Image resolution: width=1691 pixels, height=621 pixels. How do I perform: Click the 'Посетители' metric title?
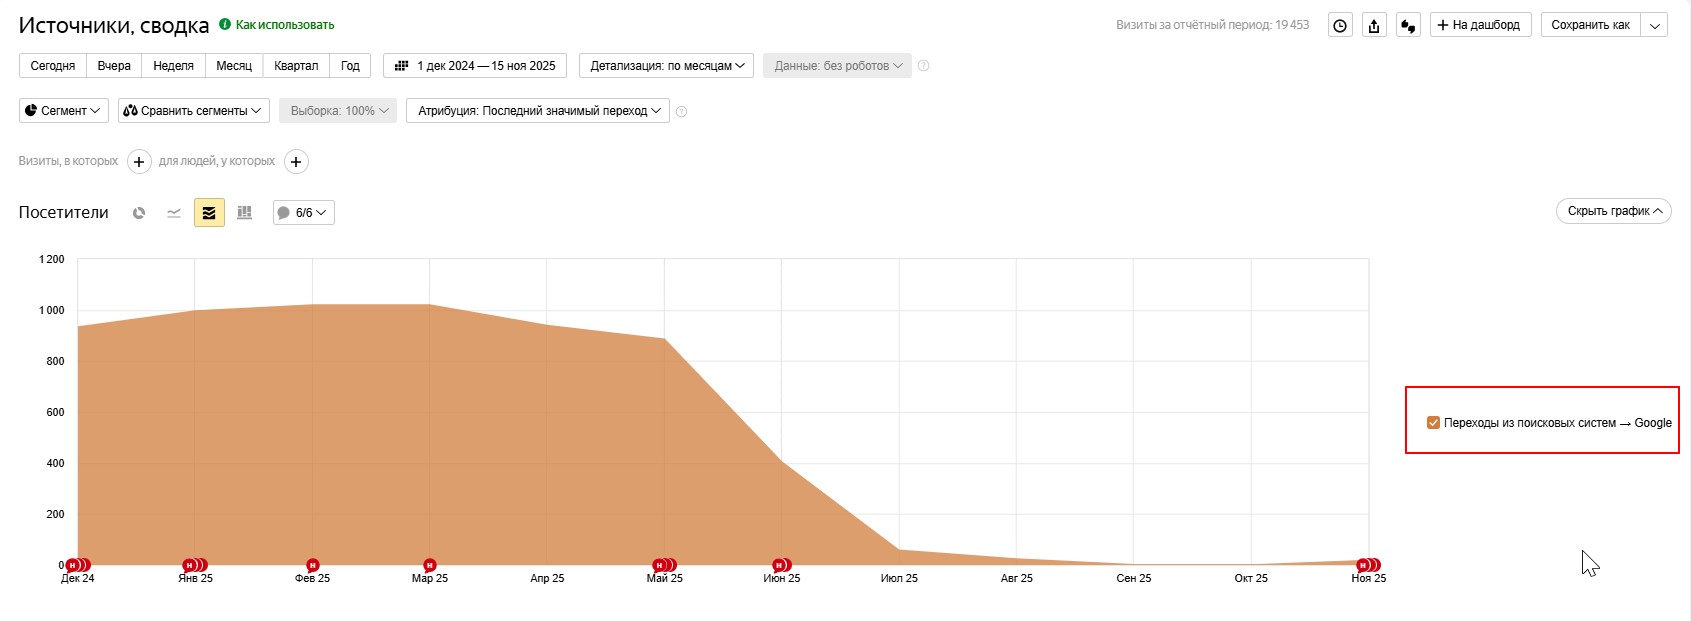(64, 212)
